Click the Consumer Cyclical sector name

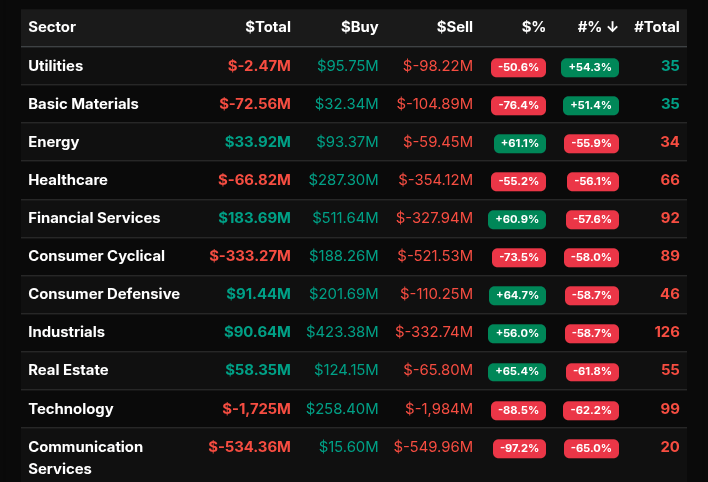point(96,256)
